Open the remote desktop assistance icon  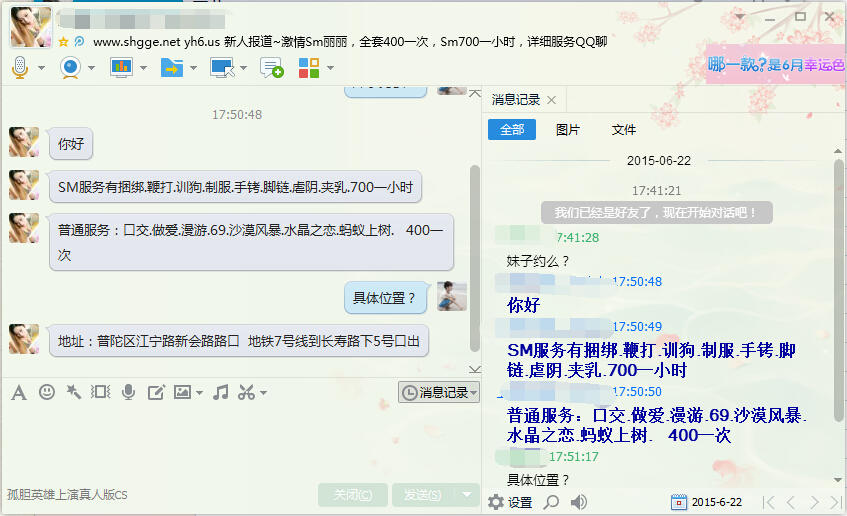pos(221,67)
